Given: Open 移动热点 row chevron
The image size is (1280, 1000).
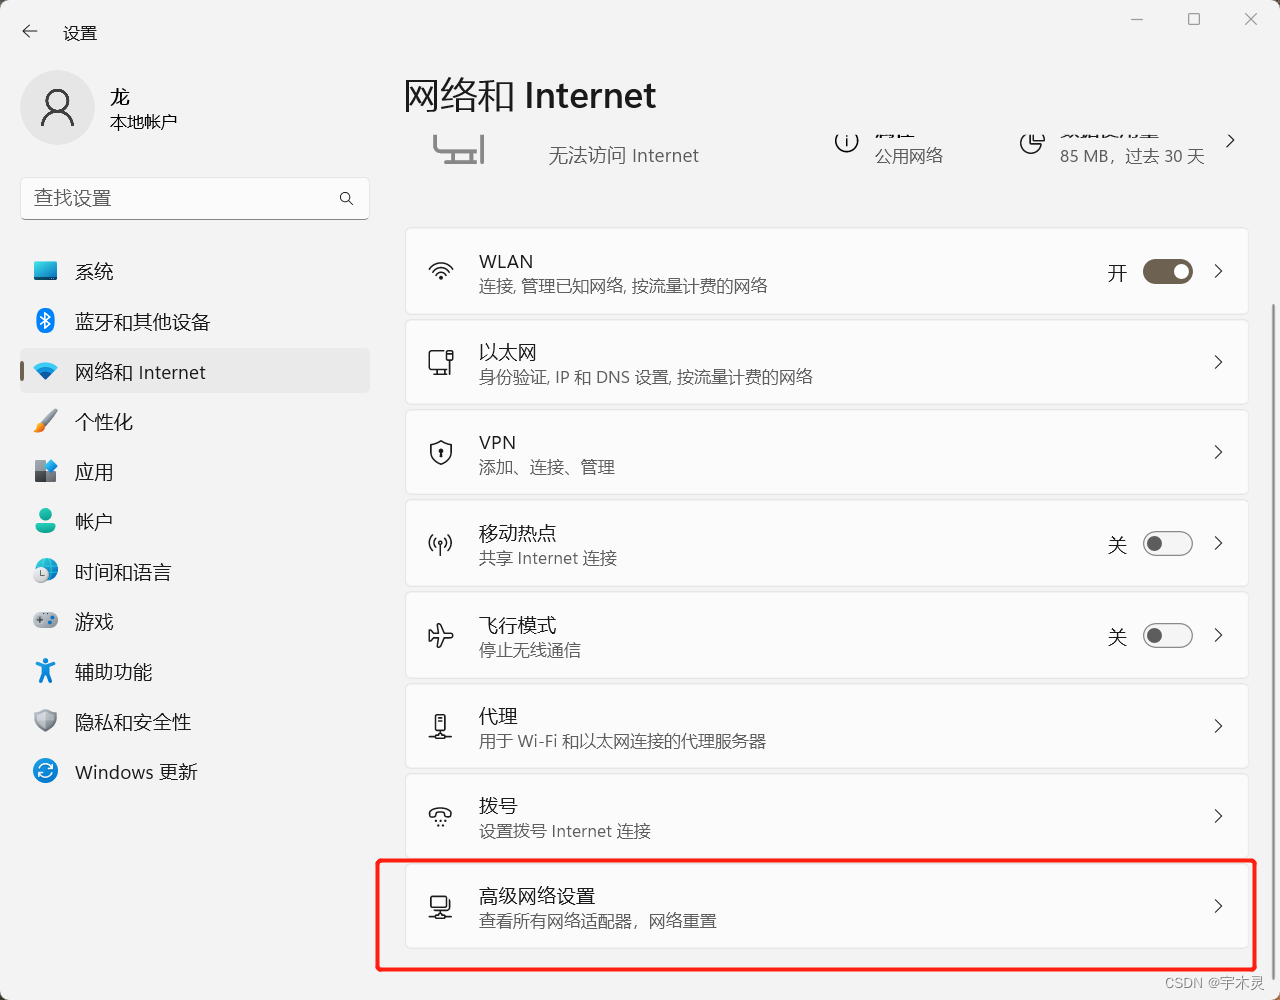Looking at the screenshot, I should point(1218,544).
